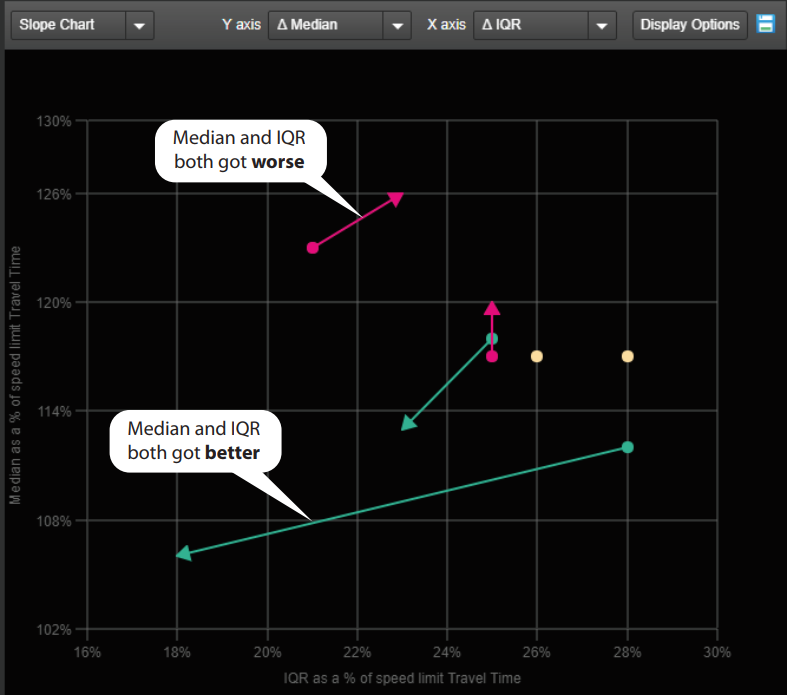Open the X axis Δ IQR dropdown
787x695 pixels.
531,24
